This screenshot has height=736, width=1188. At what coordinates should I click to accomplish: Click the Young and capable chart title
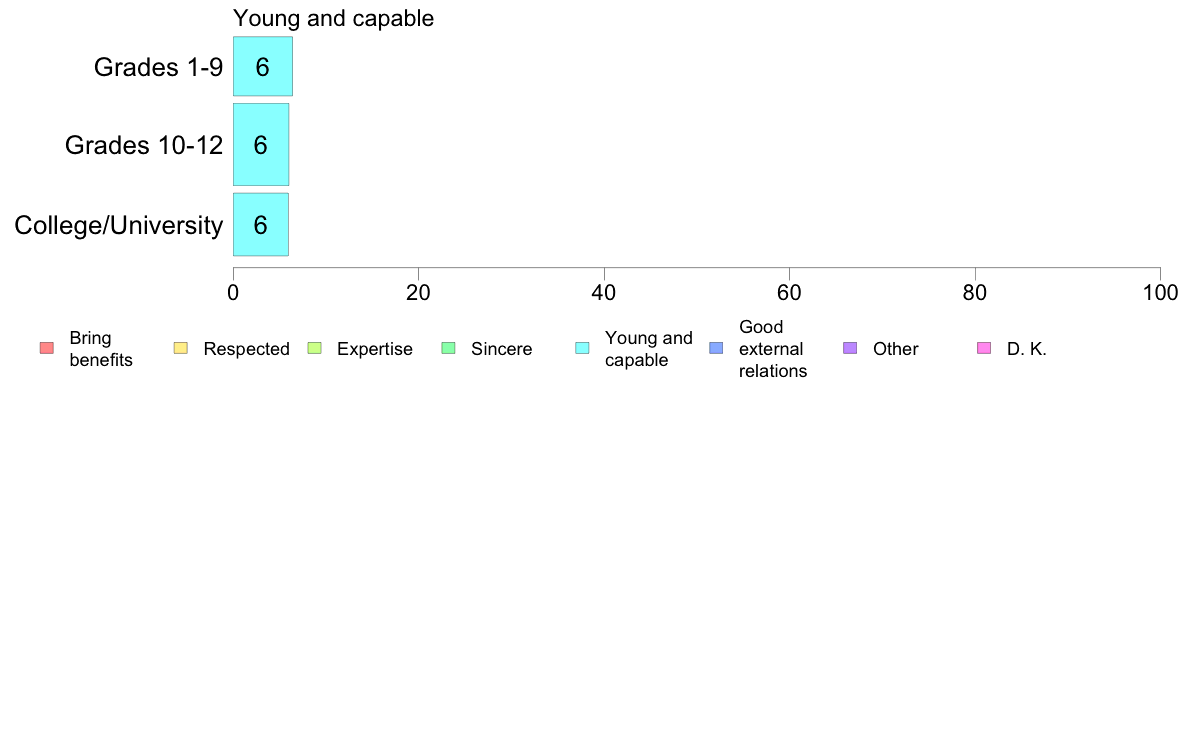pyautogui.click(x=333, y=18)
